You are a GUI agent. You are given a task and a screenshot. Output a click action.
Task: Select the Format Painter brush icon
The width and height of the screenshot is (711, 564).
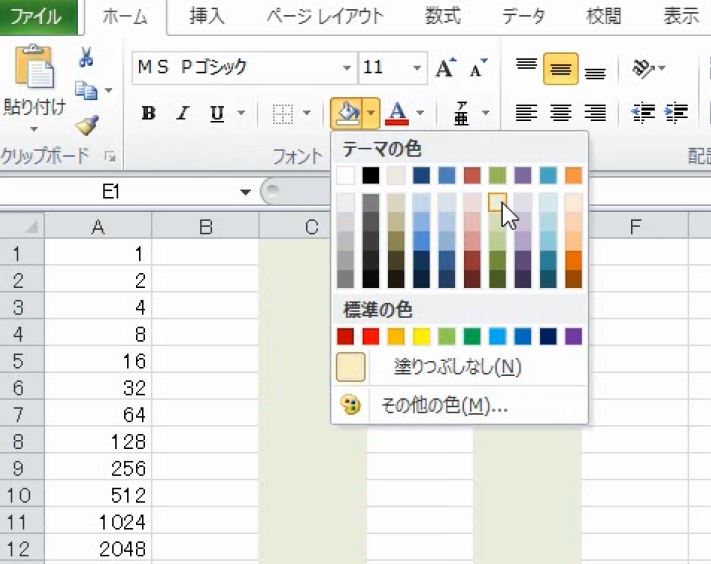click(x=87, y=125)
